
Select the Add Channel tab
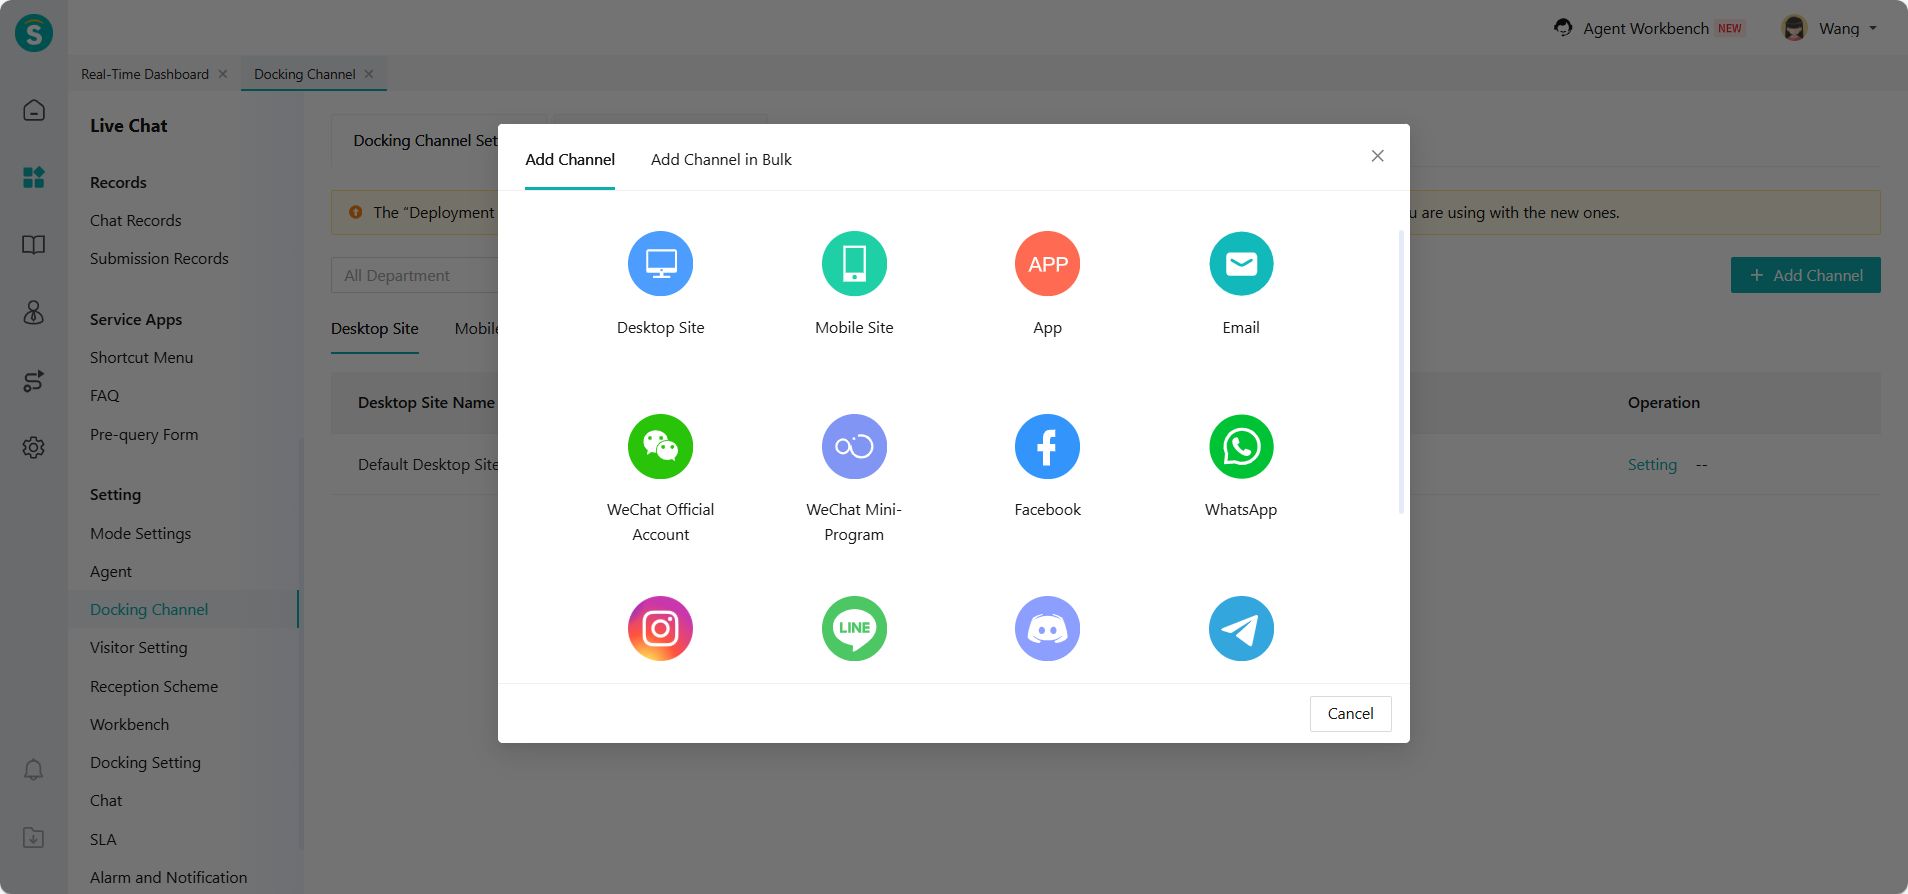pos(570,160)
